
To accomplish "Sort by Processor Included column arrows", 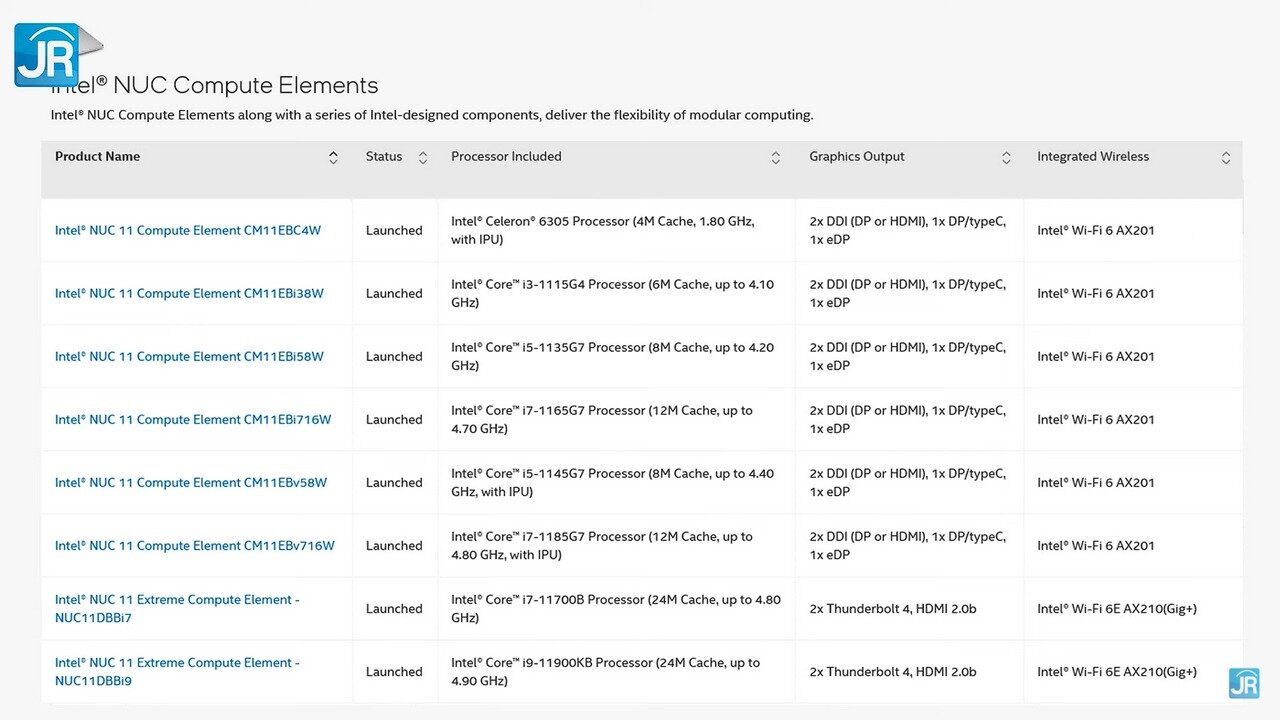I will click(x=775, y=158).
